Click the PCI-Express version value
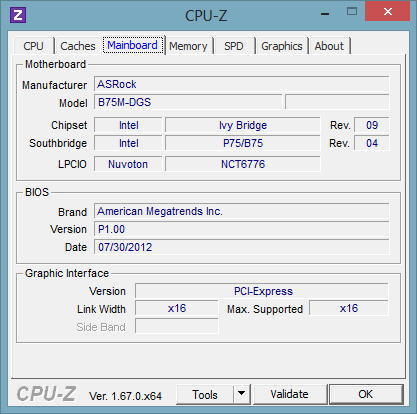Viewport: 417px width, 414px height. (x=262, y=291)
